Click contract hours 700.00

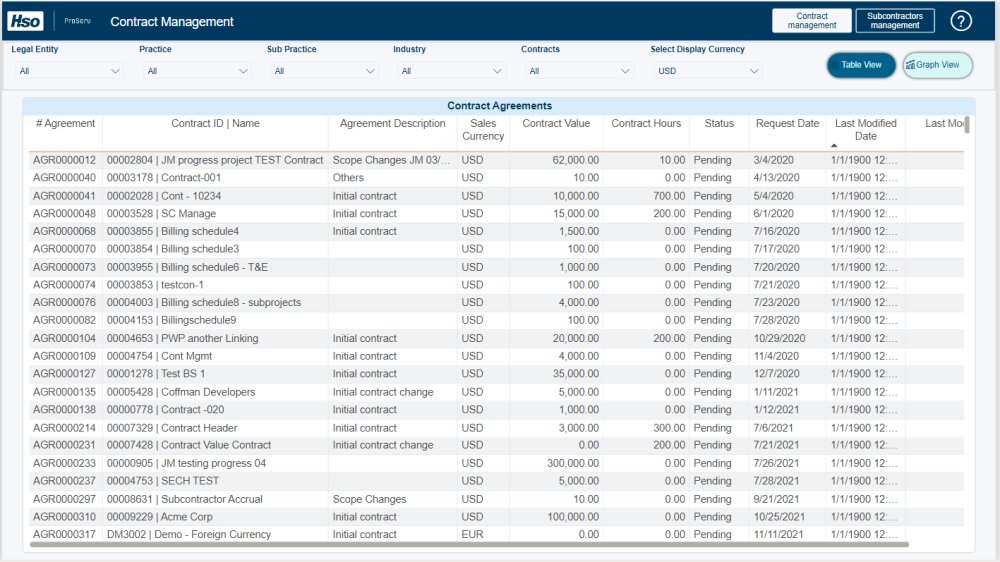pyautogui.click(x=669, y=196)
